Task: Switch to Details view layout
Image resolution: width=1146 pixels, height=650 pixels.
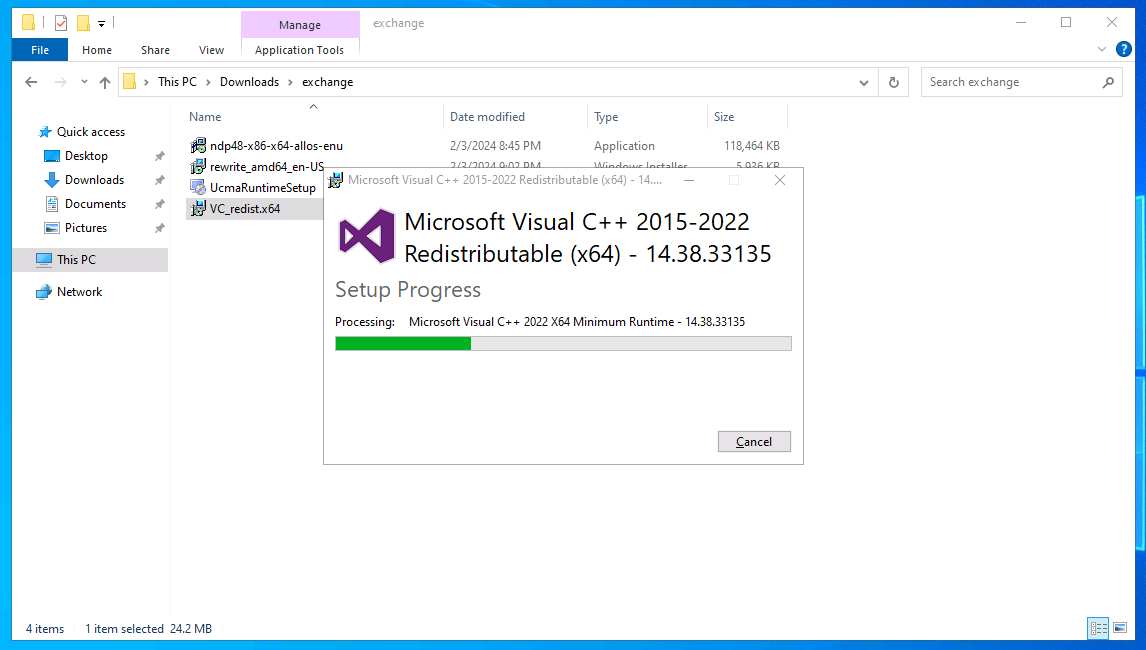Action: [x=1098, y=628]
